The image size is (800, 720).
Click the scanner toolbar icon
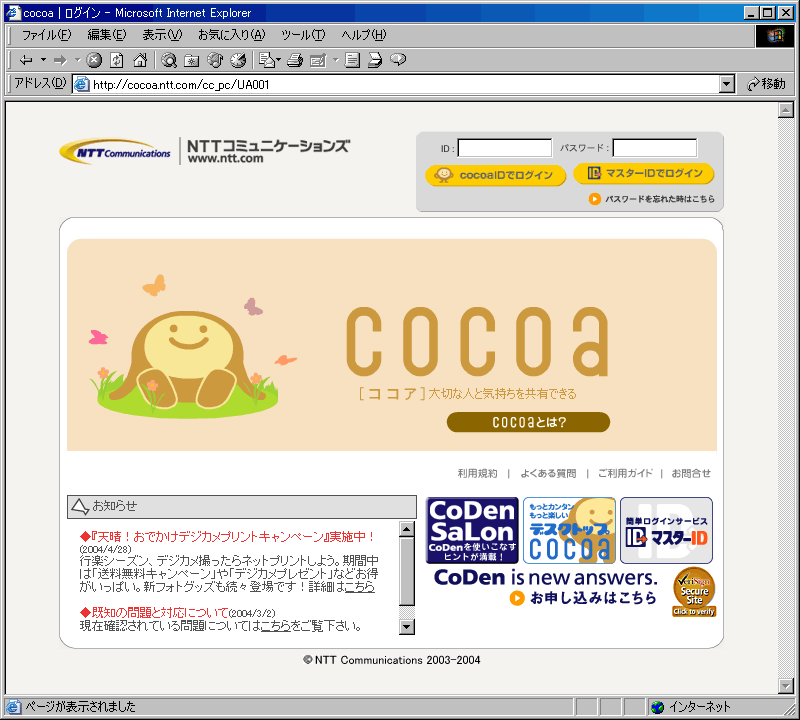375,60
